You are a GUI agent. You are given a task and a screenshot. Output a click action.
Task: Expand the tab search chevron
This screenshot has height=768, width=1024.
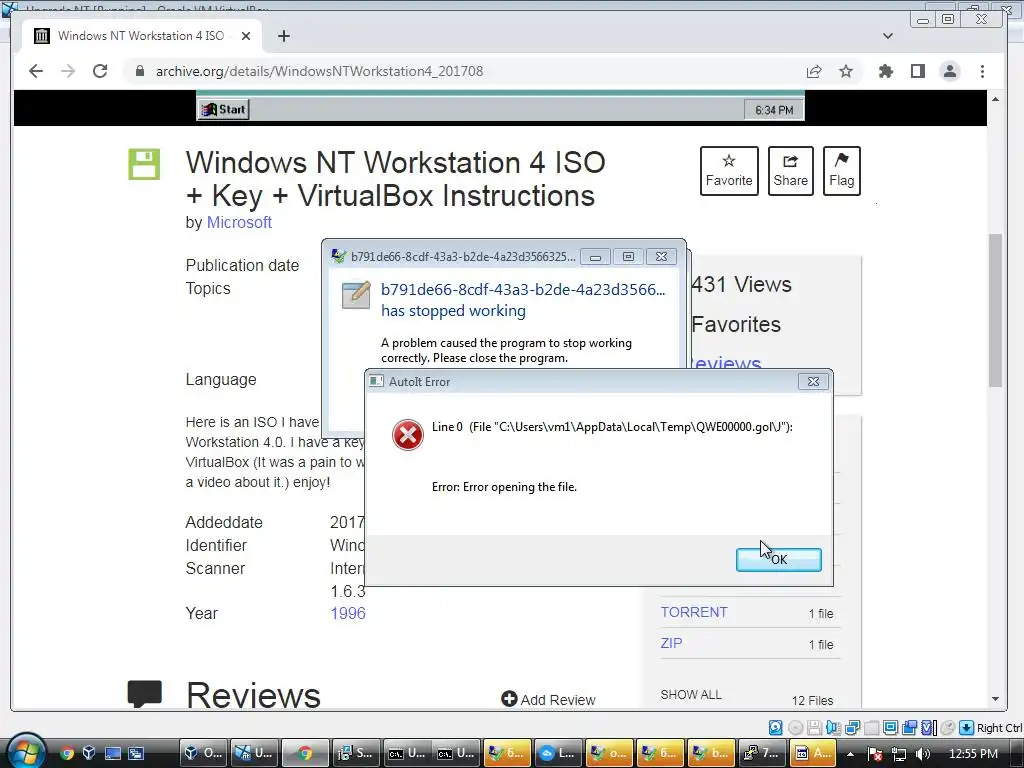[x=888, y=36]
